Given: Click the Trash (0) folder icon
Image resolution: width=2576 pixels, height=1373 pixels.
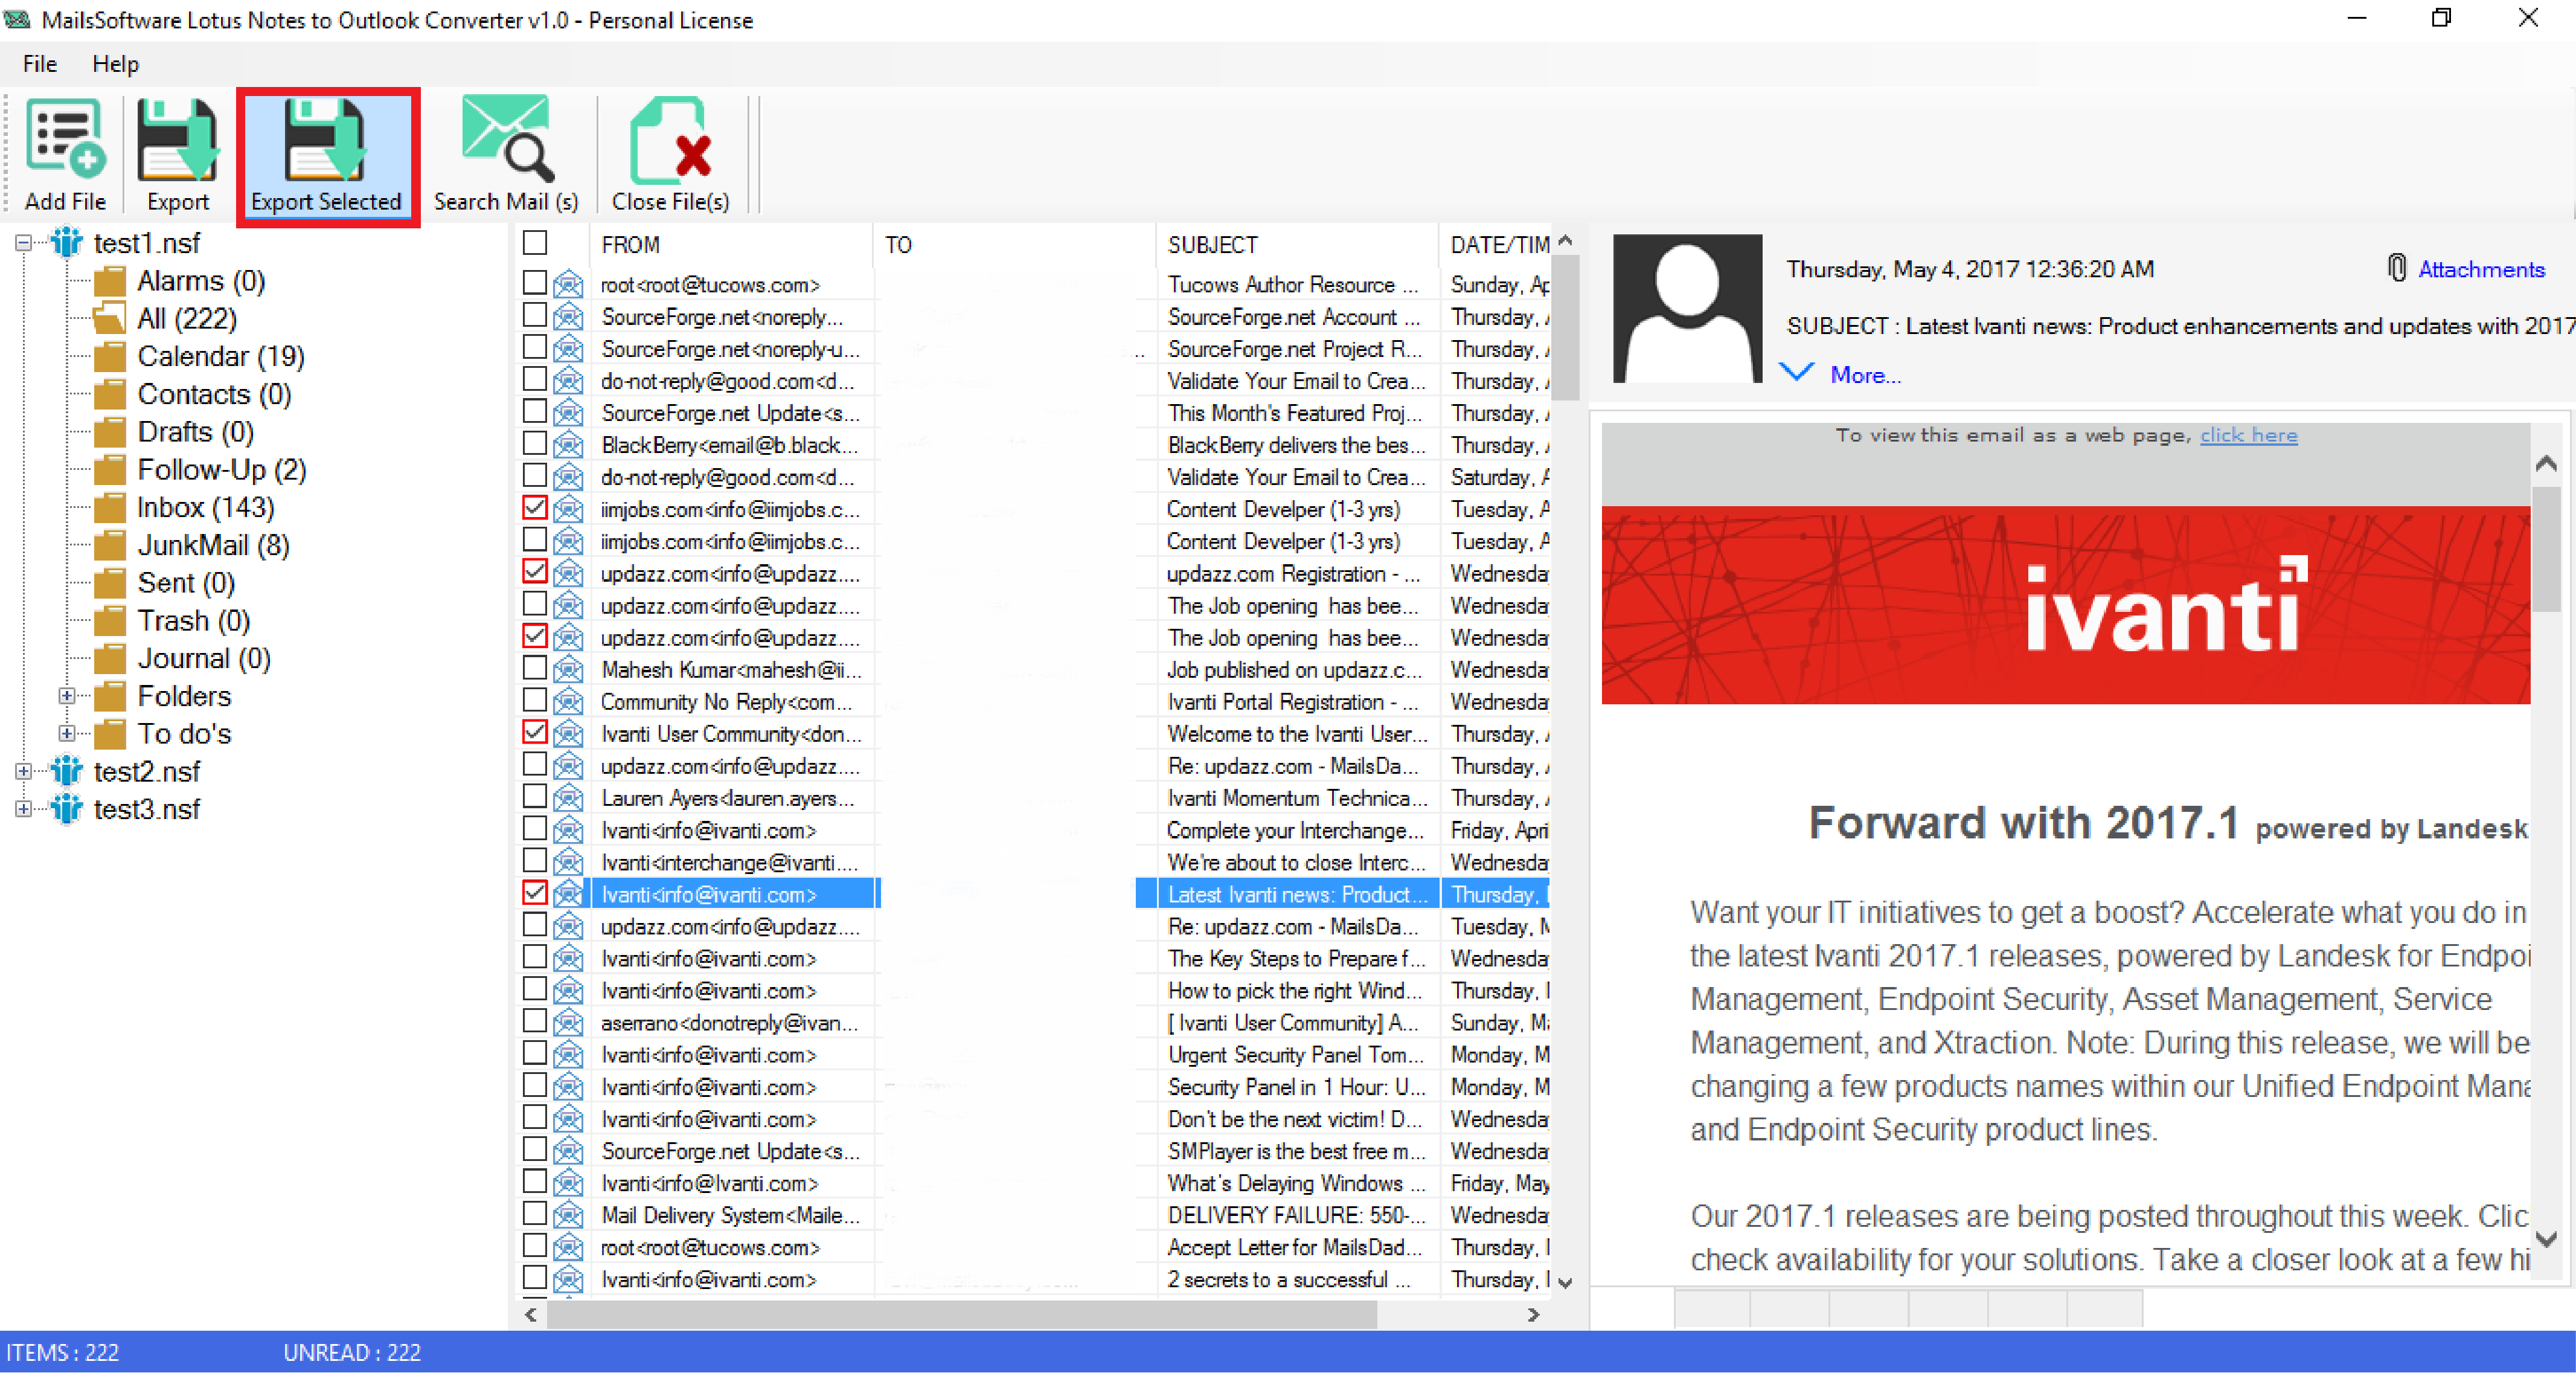Looking at the screenshot, I should pyautogui.click(x=109, y=621).
